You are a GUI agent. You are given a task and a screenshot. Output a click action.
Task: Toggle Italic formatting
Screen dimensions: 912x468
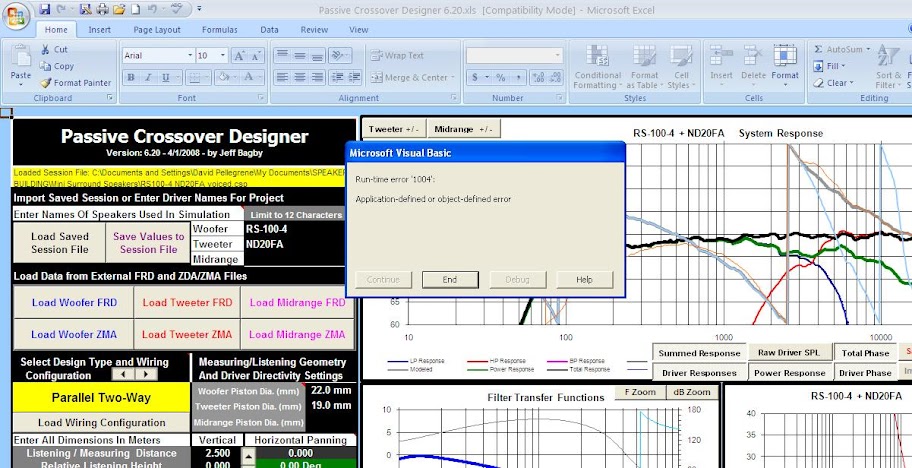tap(148, 77)
